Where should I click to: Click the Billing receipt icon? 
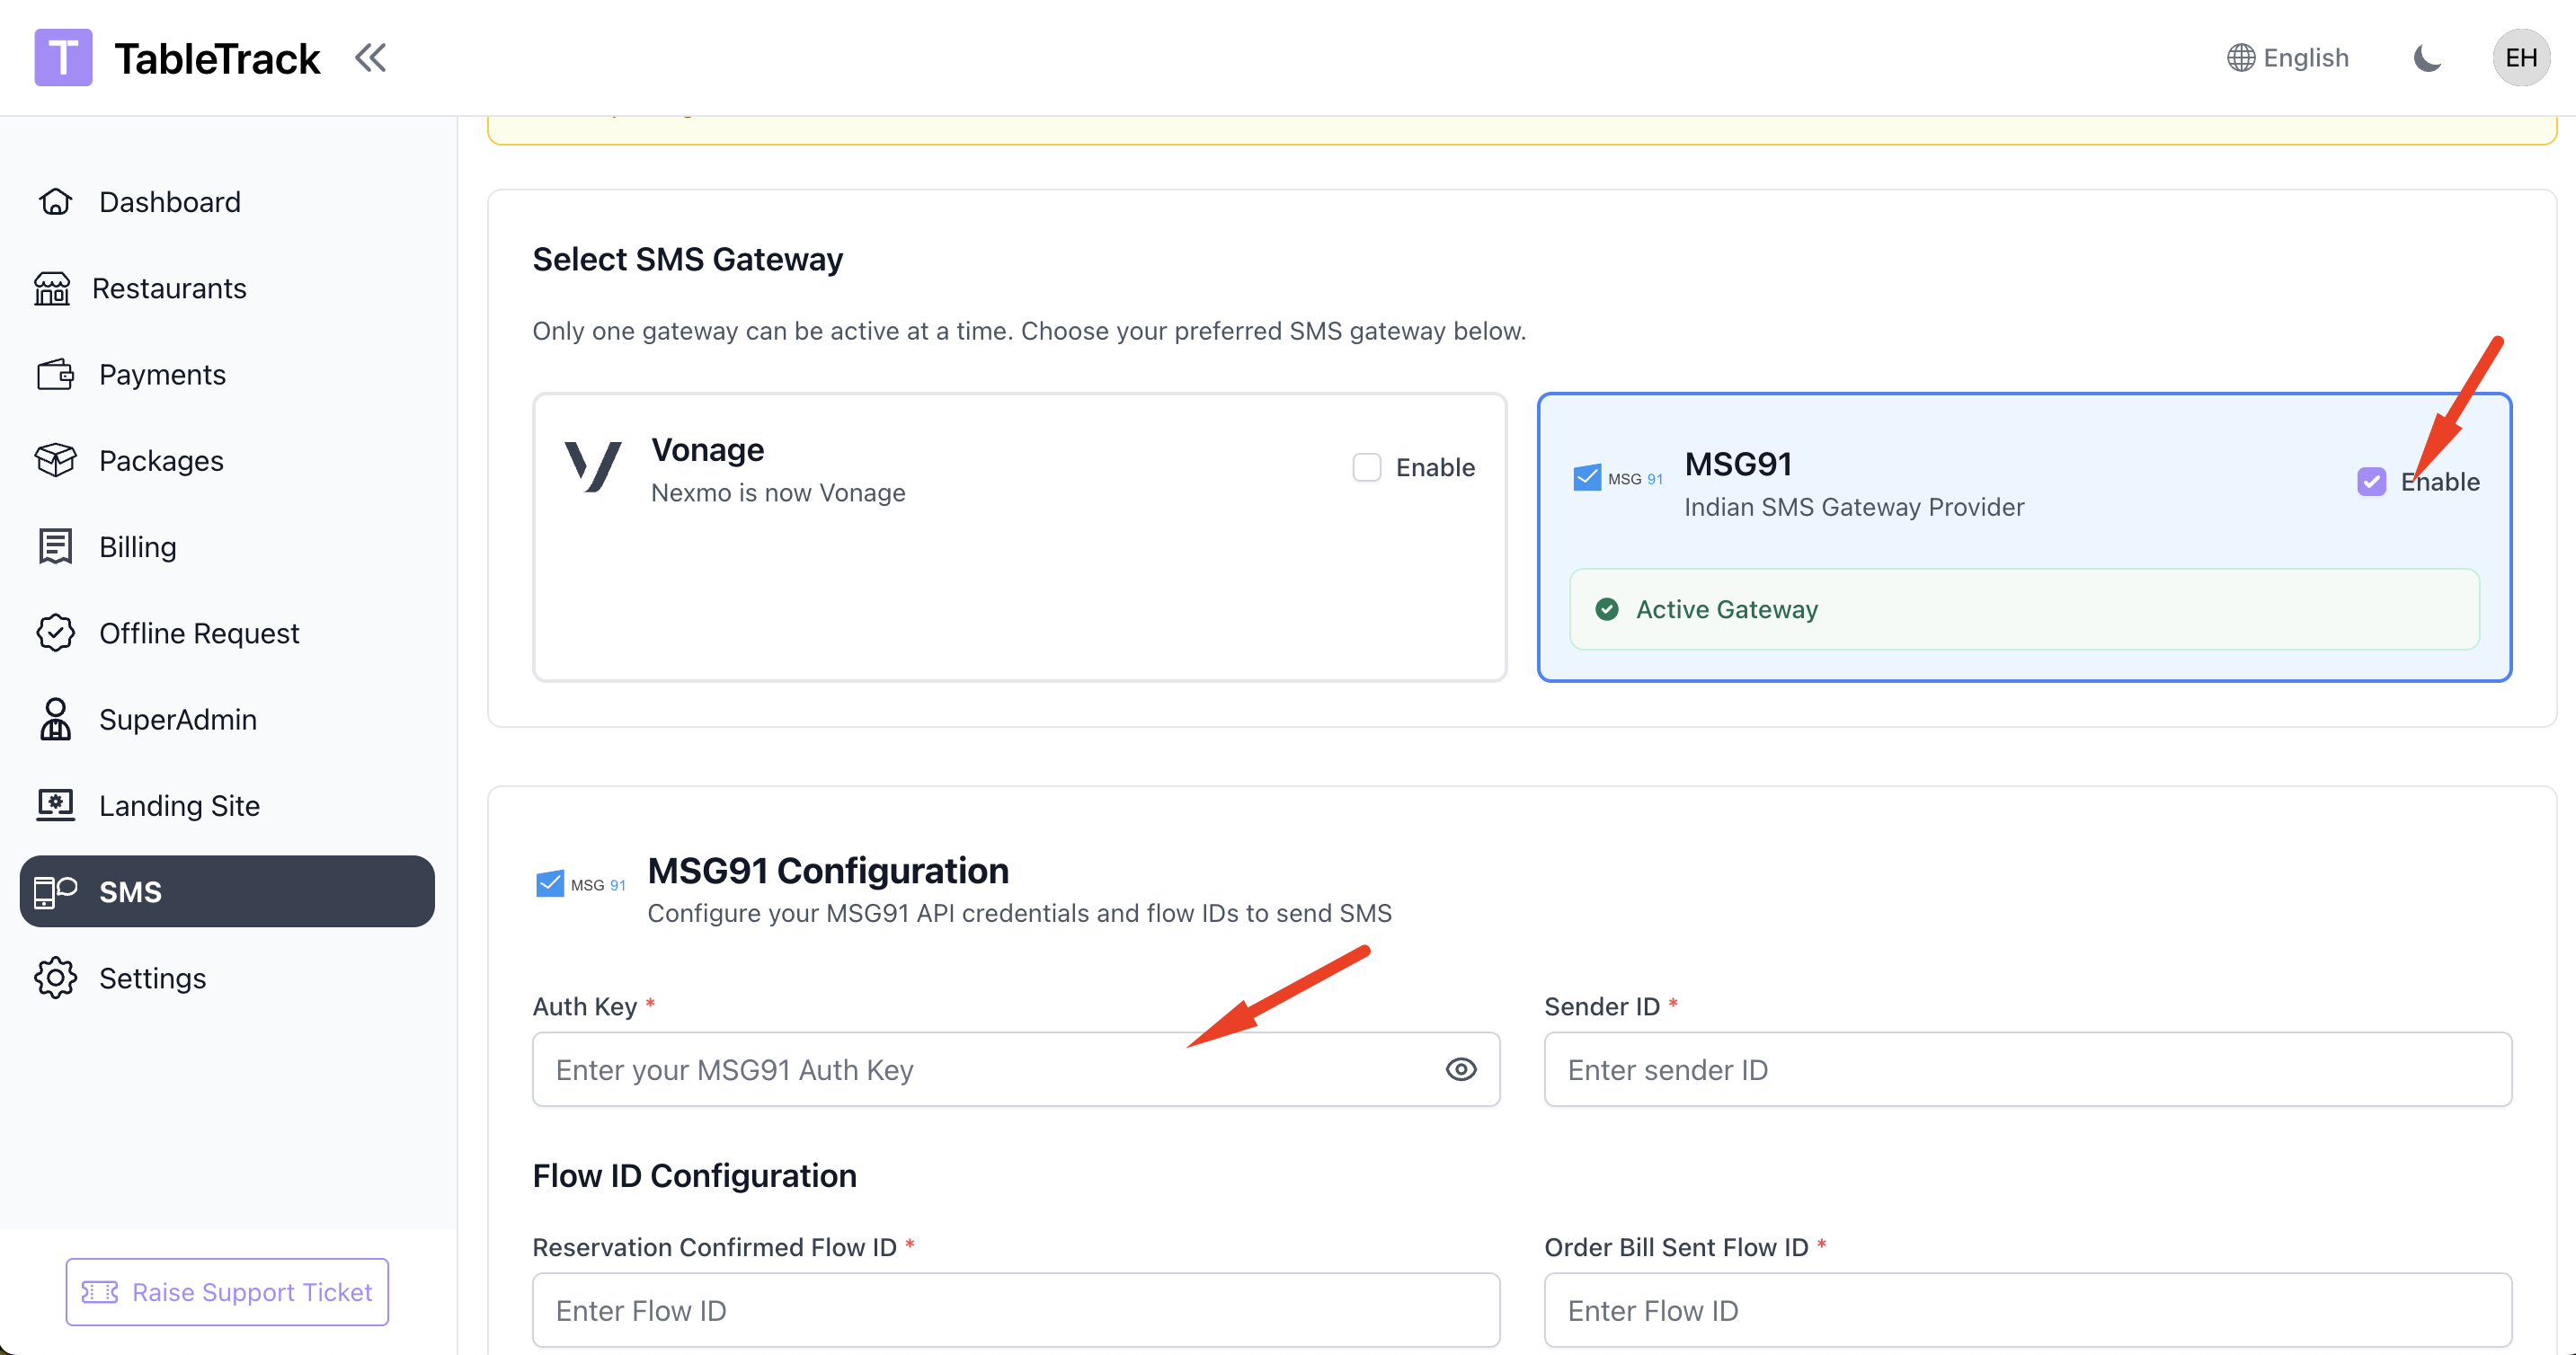tap(55, 547)
